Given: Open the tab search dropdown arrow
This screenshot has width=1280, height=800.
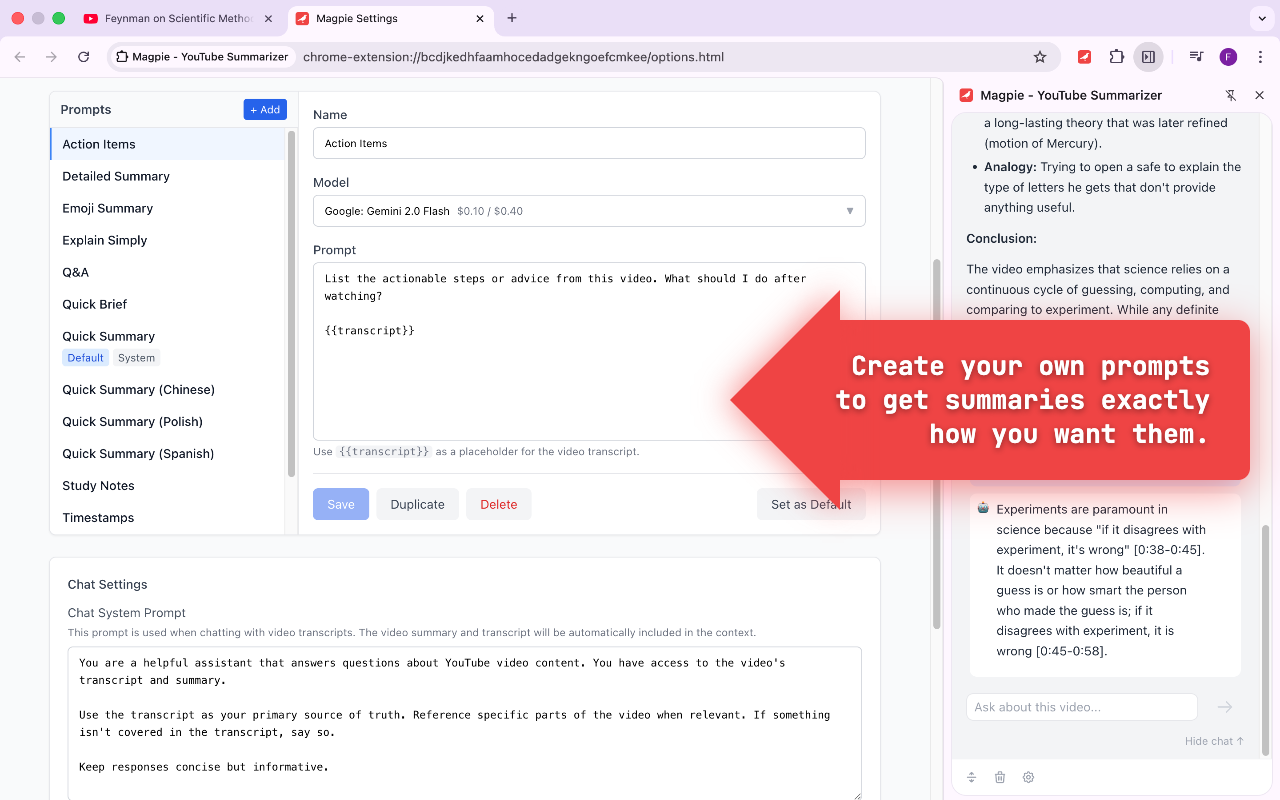Looking at the screenshot, I should pyautogui.click(x=1260, y=18).
